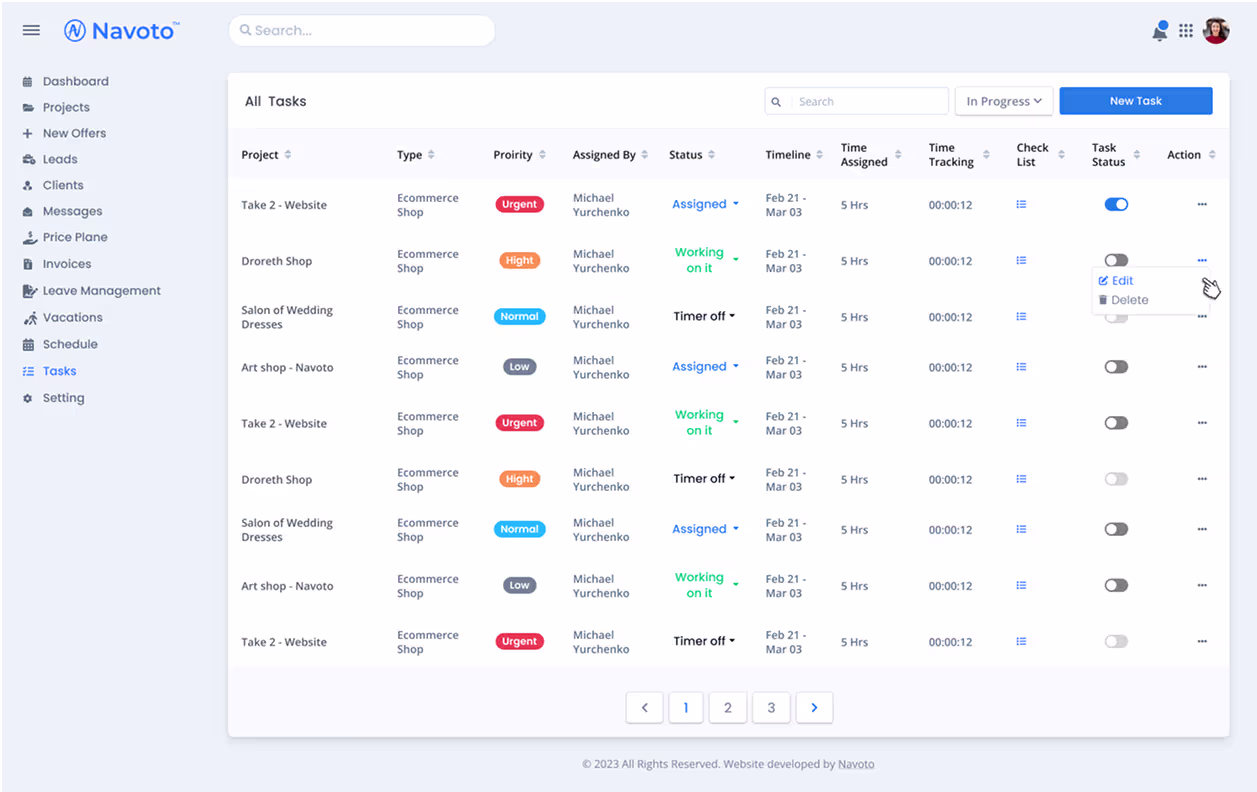Open Timer off dropdown for Take 2 - Website
The height and width of the screenshot is (792, 1257).
click(x=704, y=641)
